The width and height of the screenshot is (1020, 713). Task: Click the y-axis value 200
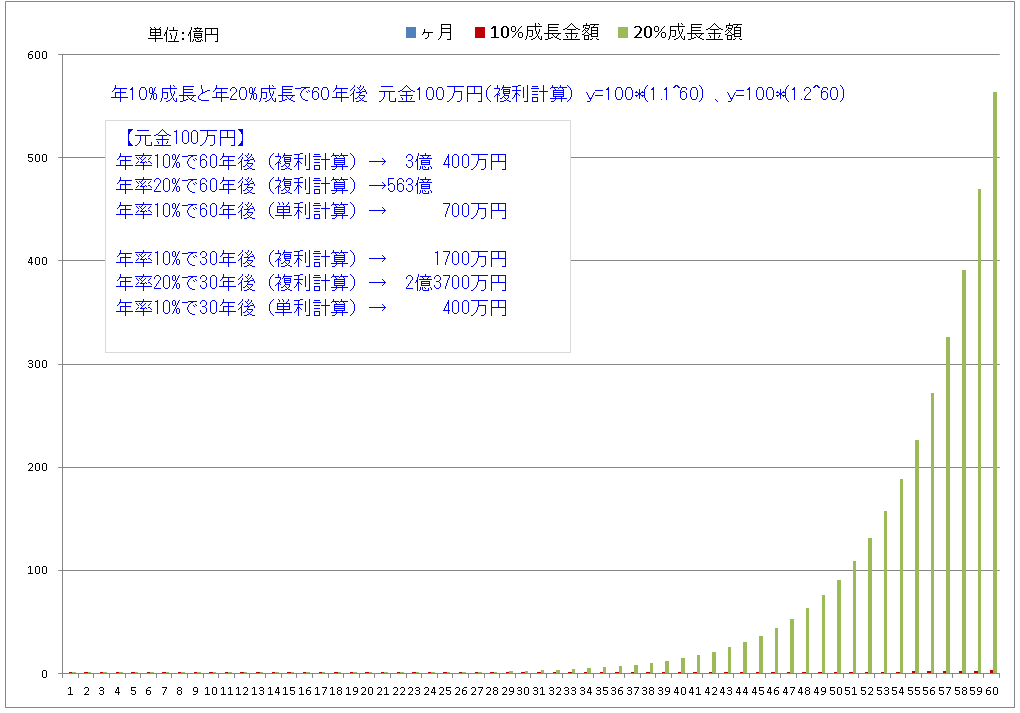click(38, 467)
